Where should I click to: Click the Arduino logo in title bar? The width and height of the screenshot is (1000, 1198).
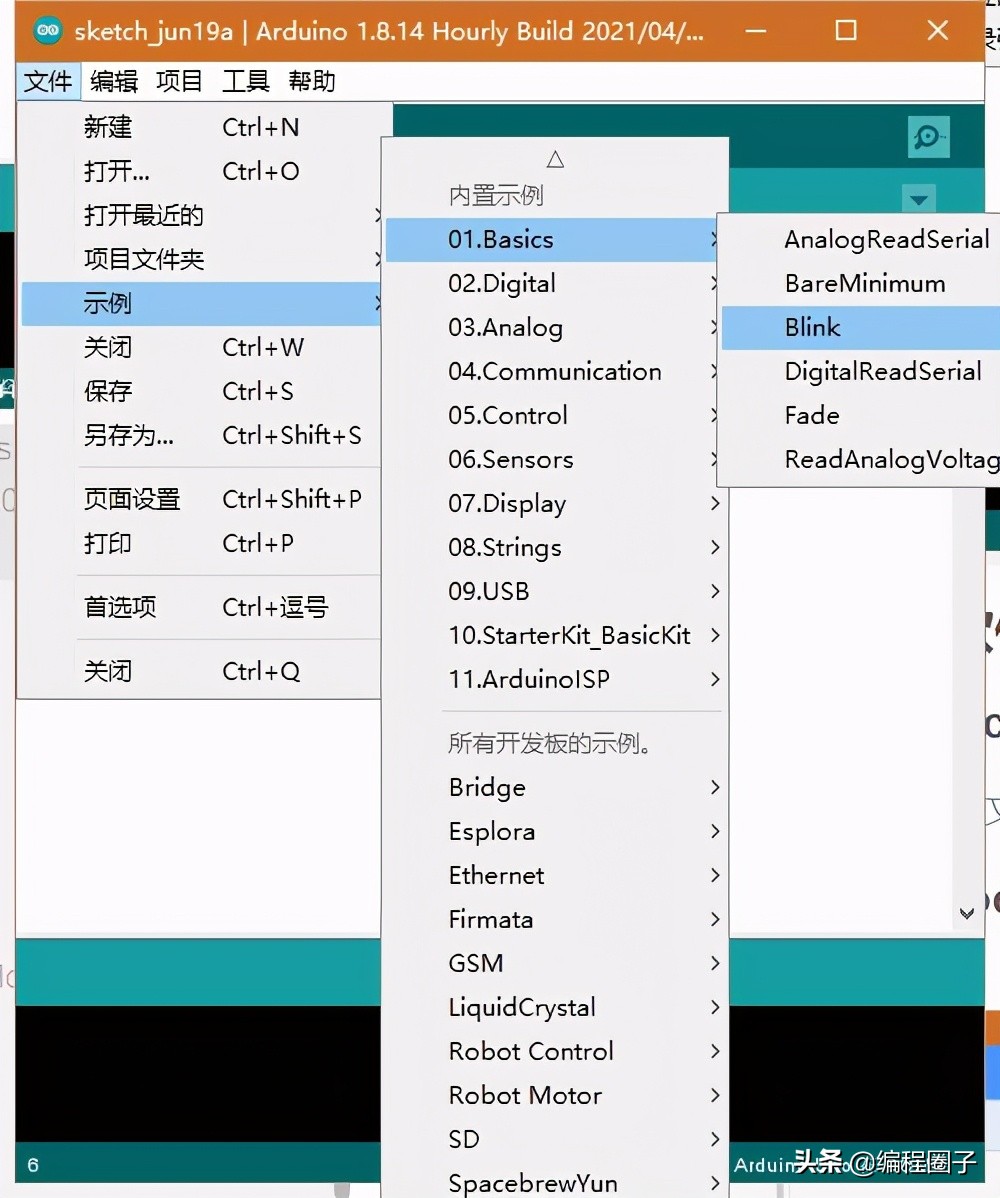[x=47, y=31]
